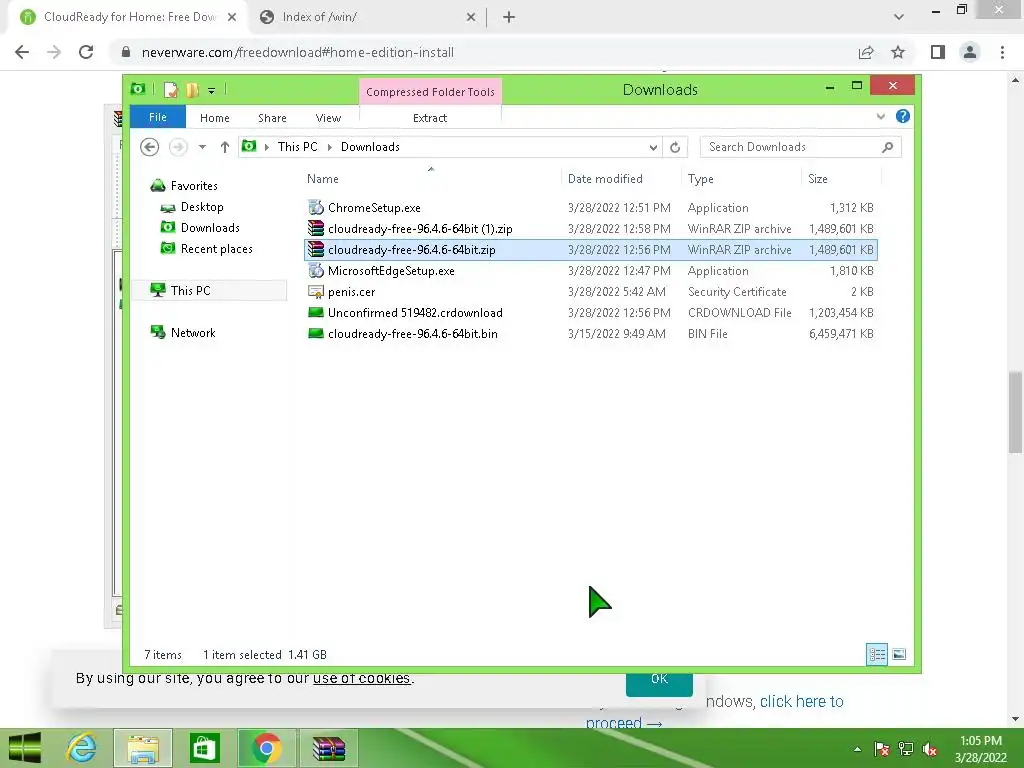Switch to details view layout

point(877,654)
